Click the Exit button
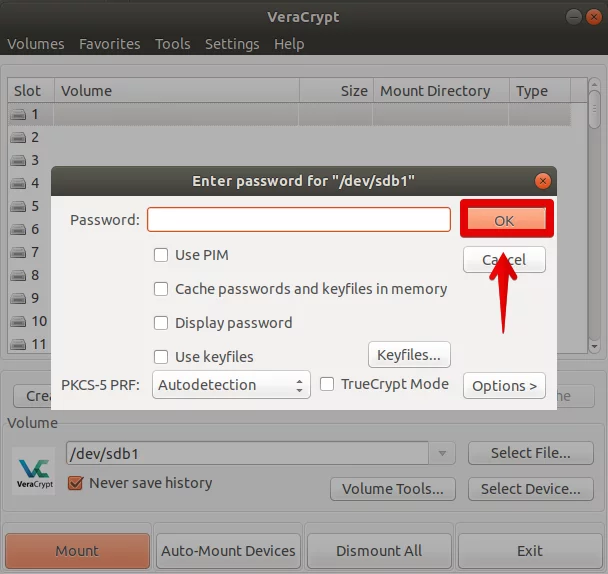The width and height of the screenshot is (608, 574). [x=530, y=551]
